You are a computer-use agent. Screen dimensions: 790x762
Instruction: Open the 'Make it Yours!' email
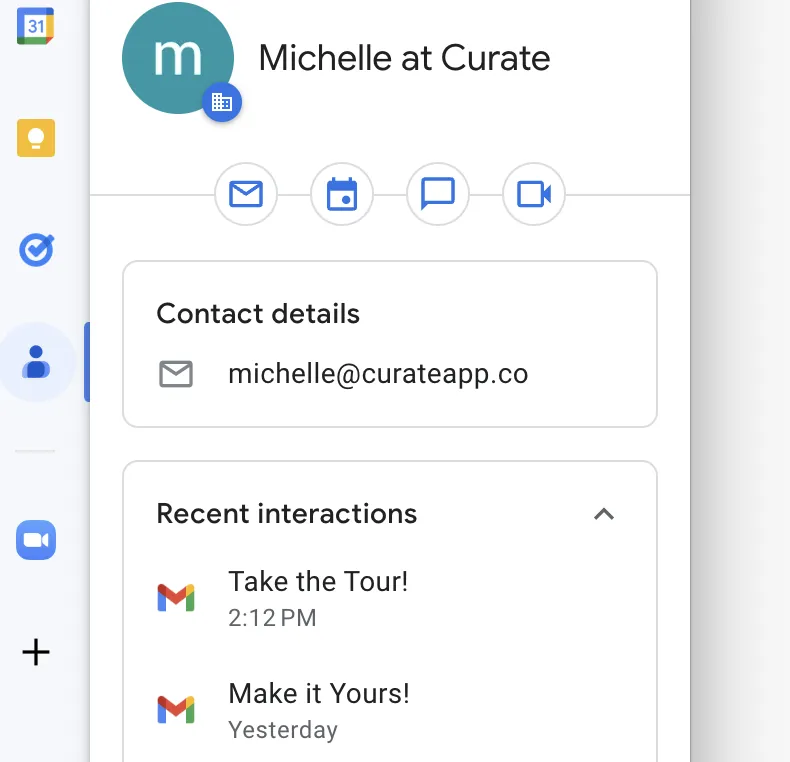pos(319,693)
